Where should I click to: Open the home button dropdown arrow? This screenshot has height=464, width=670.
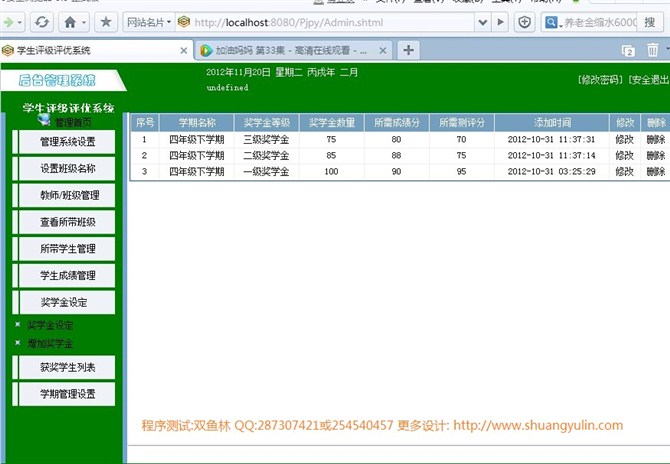(x=84, y=22)
